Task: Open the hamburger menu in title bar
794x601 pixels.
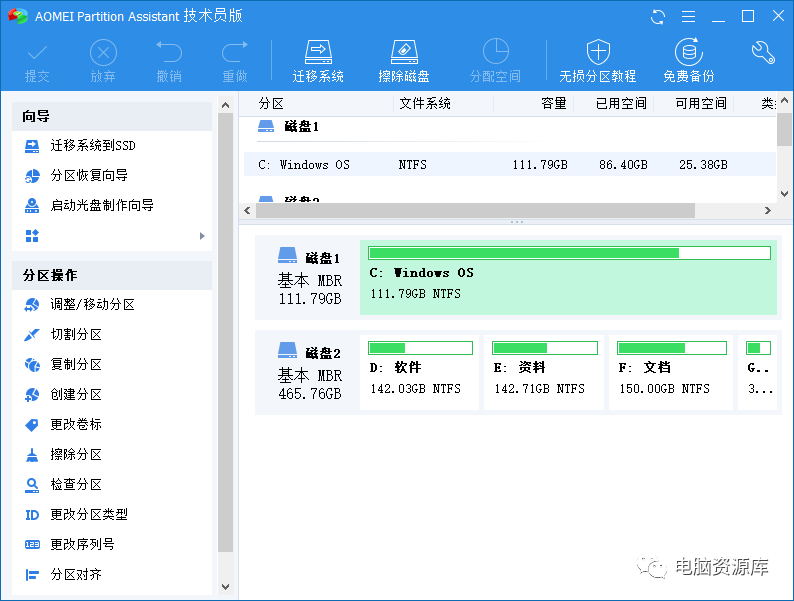Action: click(x=688, y=17)
